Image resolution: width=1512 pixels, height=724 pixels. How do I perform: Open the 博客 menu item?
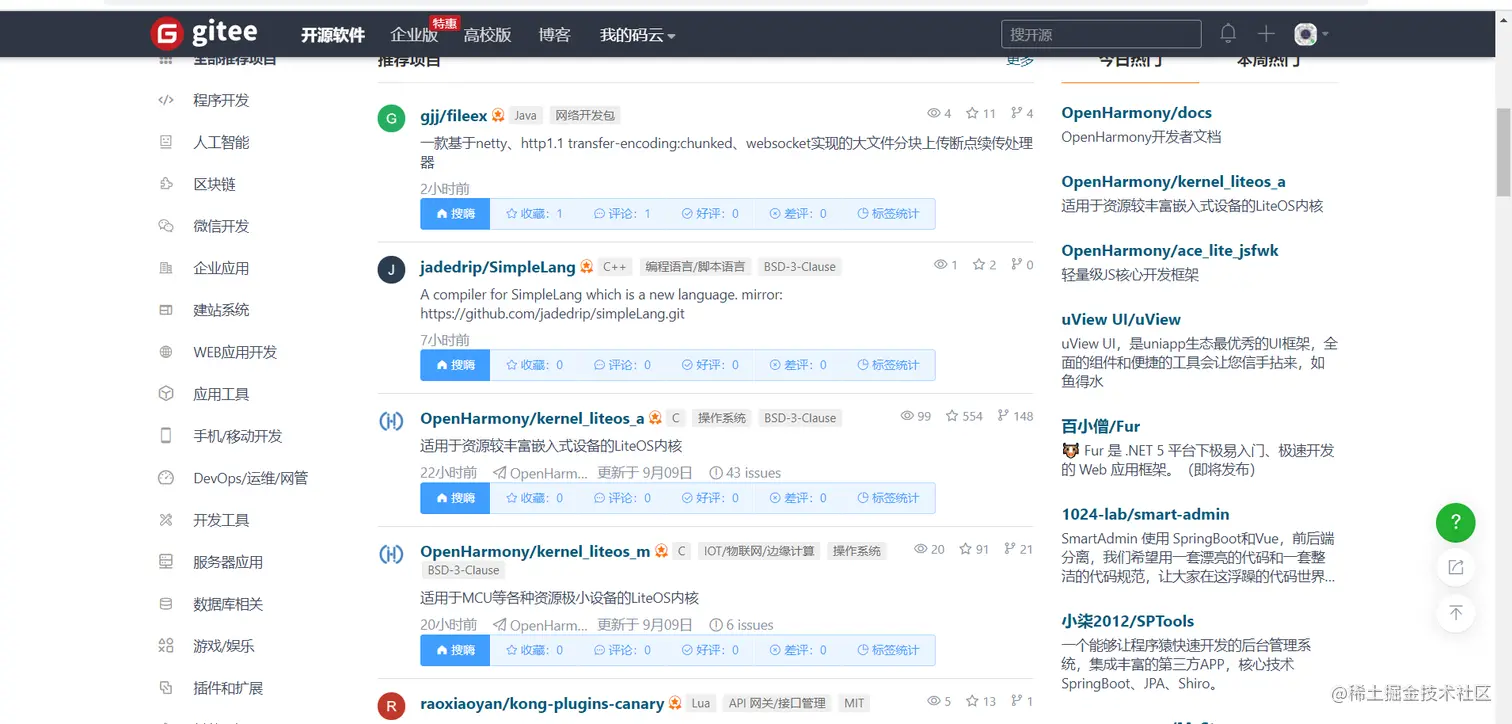coord(554,35)
